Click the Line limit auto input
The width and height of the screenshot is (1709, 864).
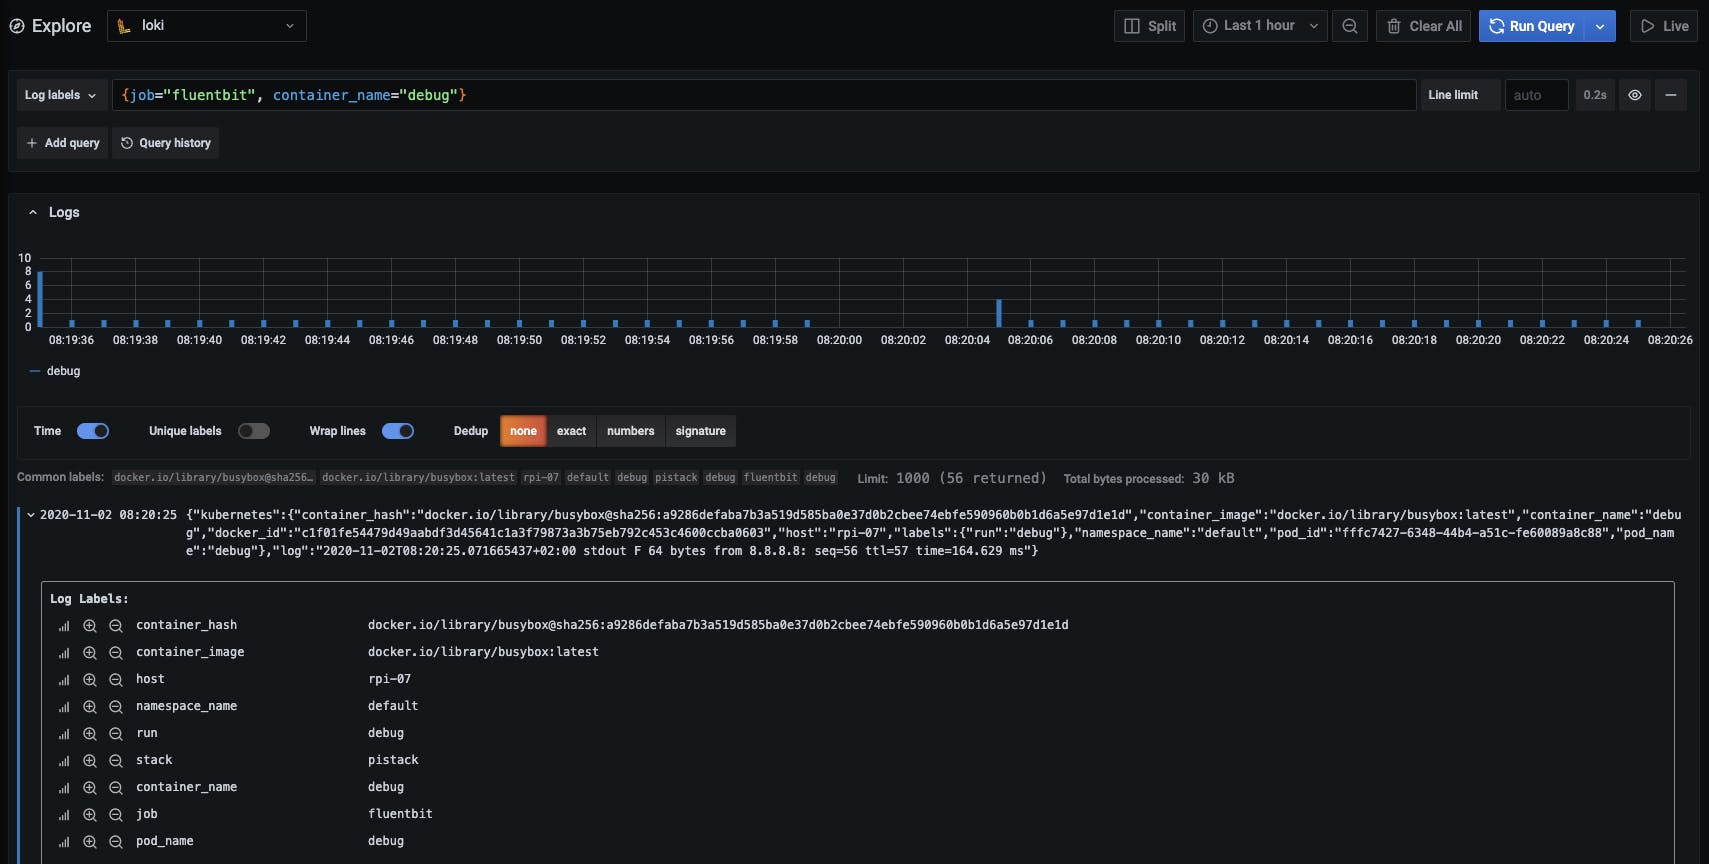1536,95
